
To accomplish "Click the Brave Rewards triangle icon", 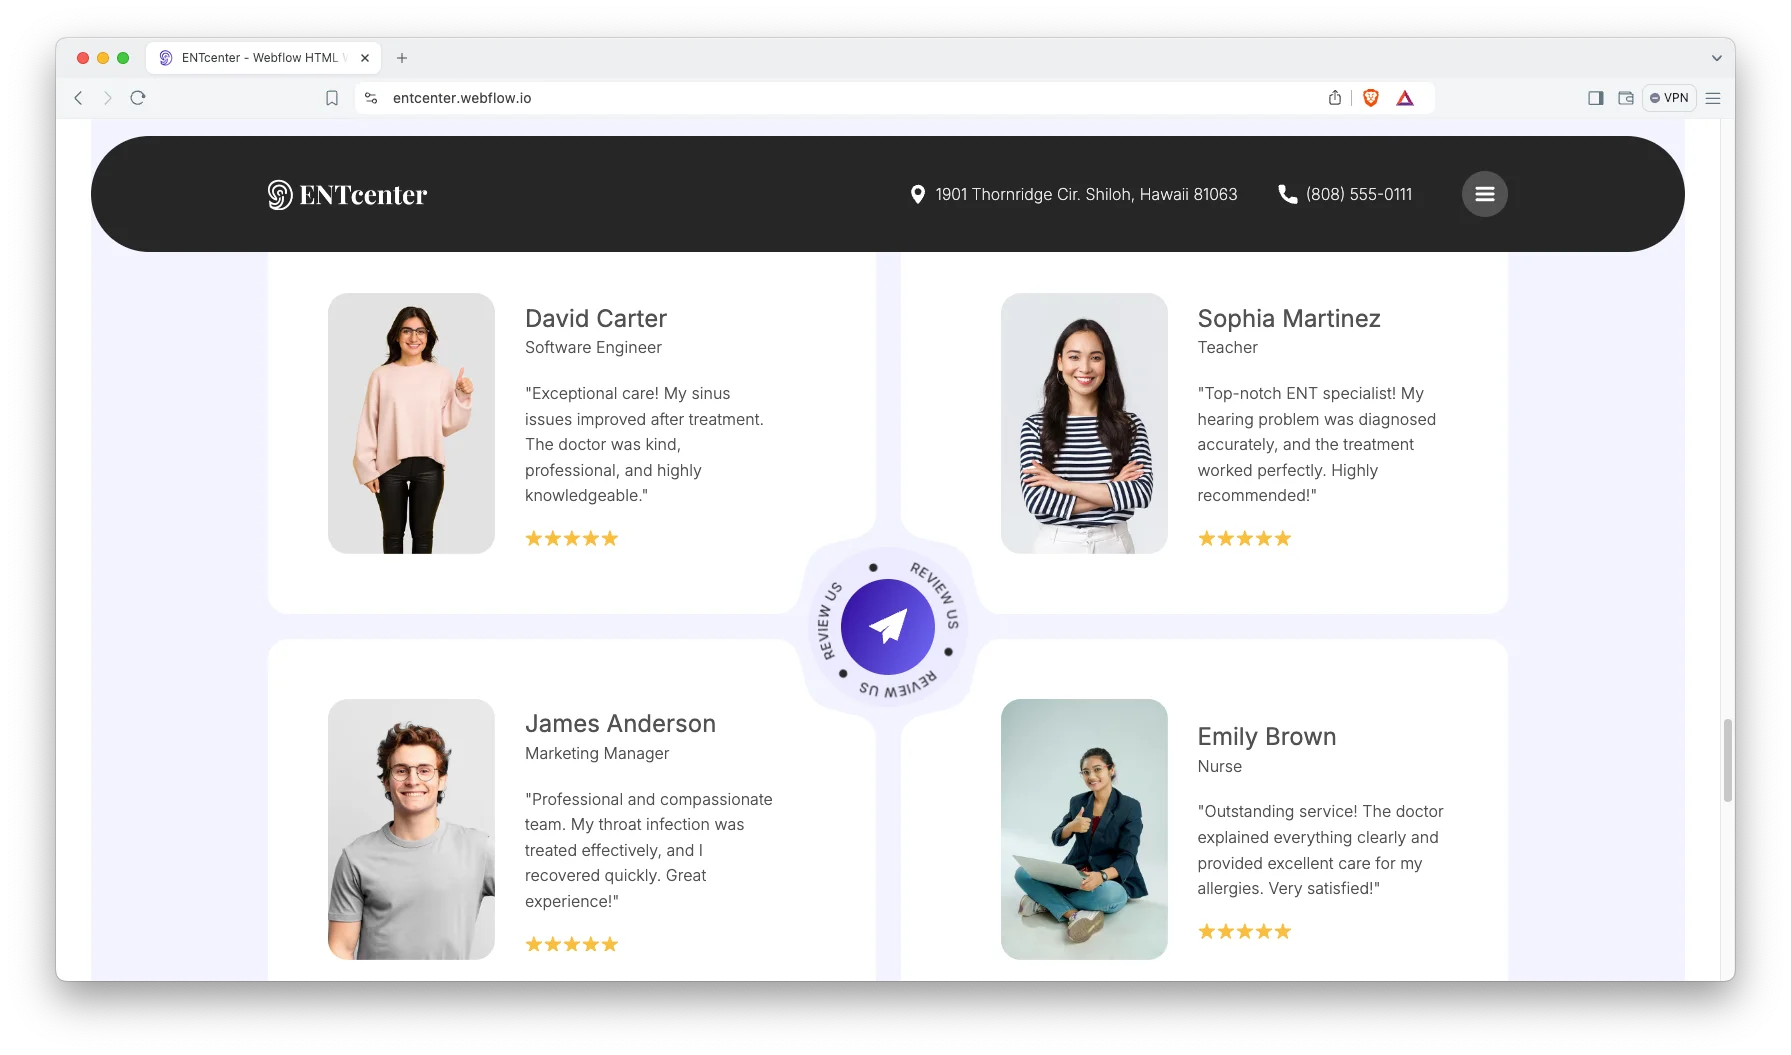I will (1405, 98).
